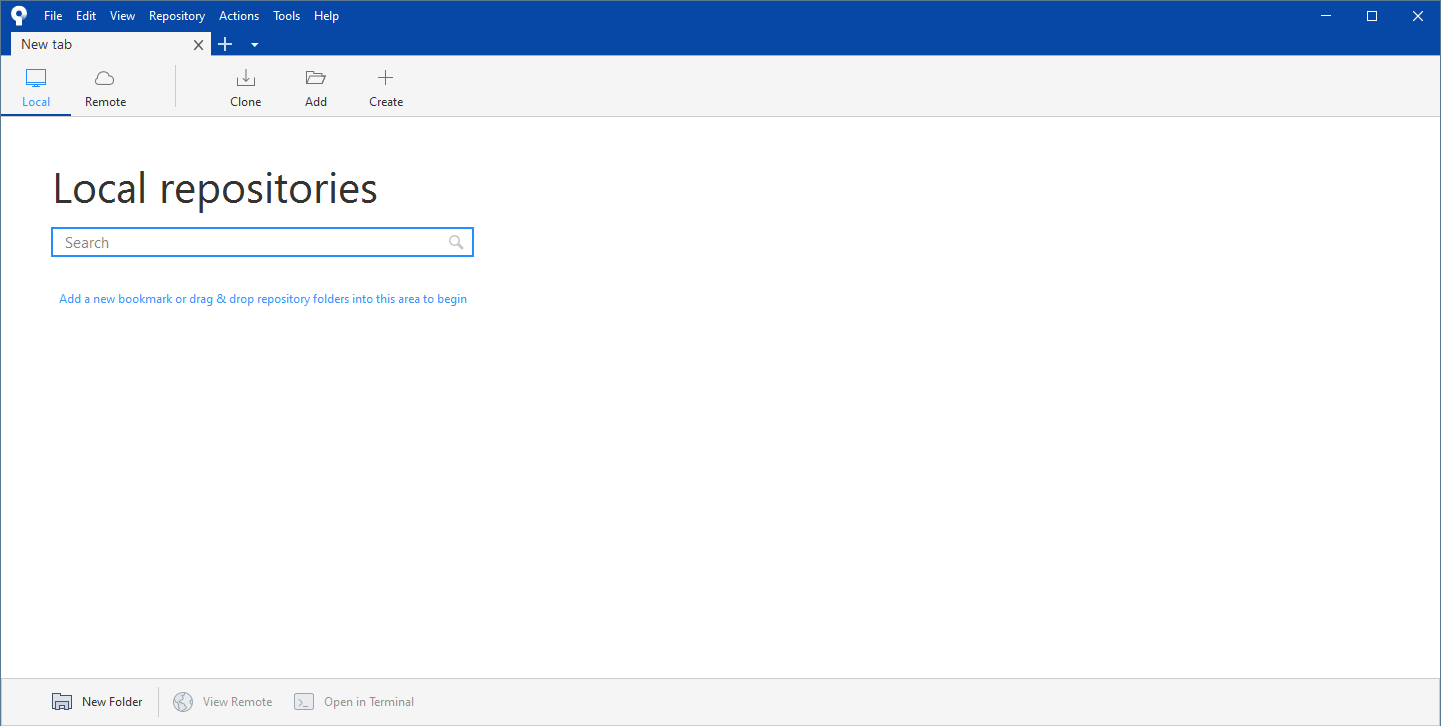Add an existing repository
Viewport: 1441px width, 727px height.
(315, 86)
